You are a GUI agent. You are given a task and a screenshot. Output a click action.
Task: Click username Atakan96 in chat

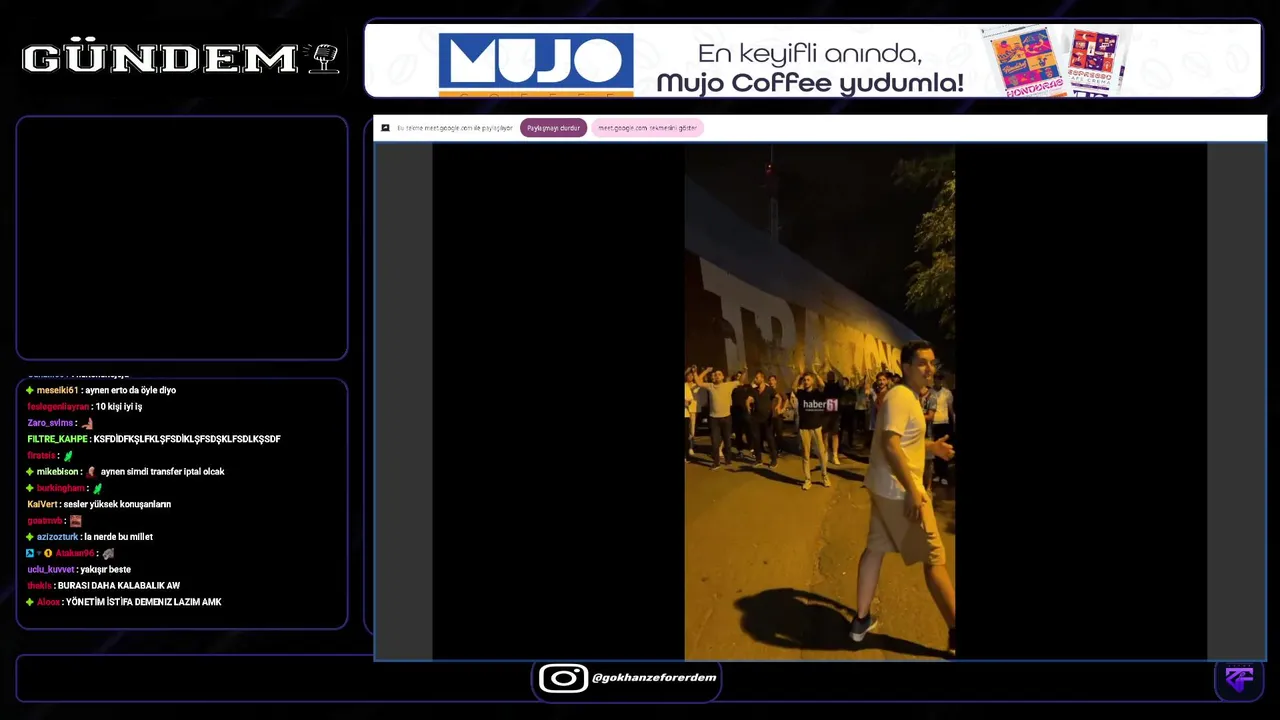click(75, 553)
